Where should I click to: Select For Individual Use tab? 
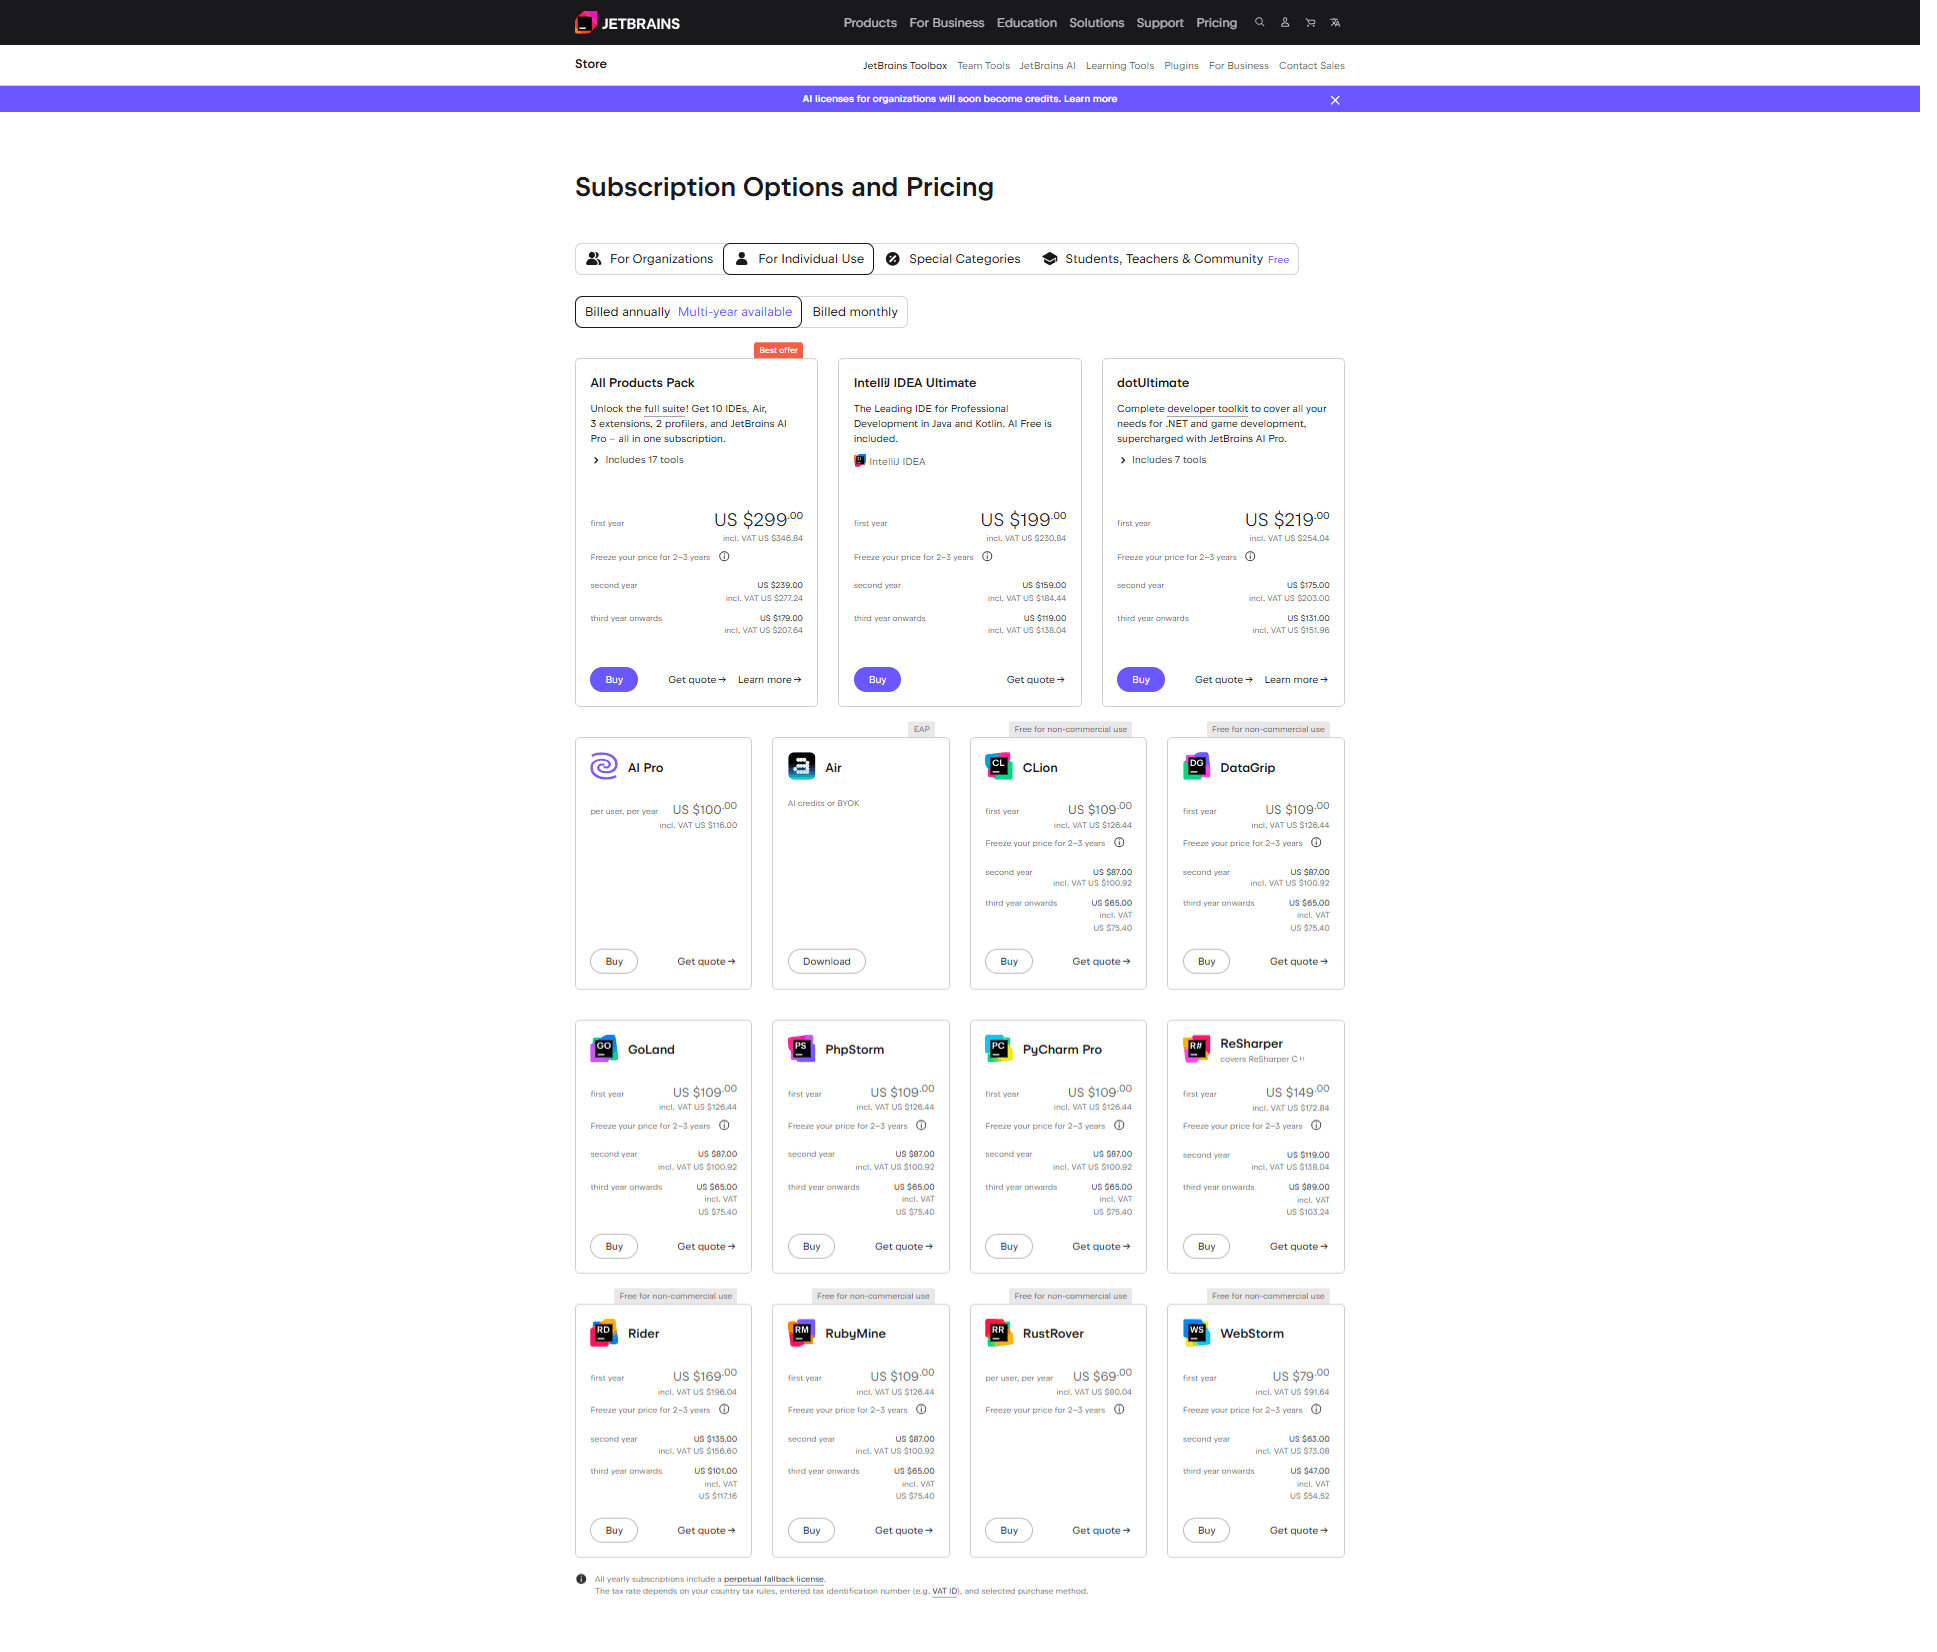coord(798,259)
